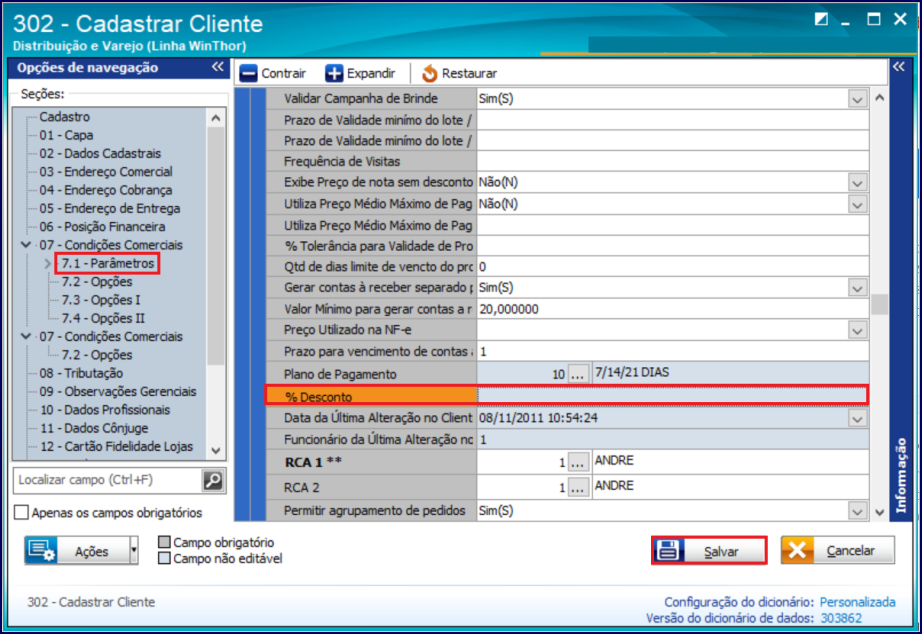Click the Ações gear list icon
This screenshot has width=922, height=634.
tap(41, 550)
